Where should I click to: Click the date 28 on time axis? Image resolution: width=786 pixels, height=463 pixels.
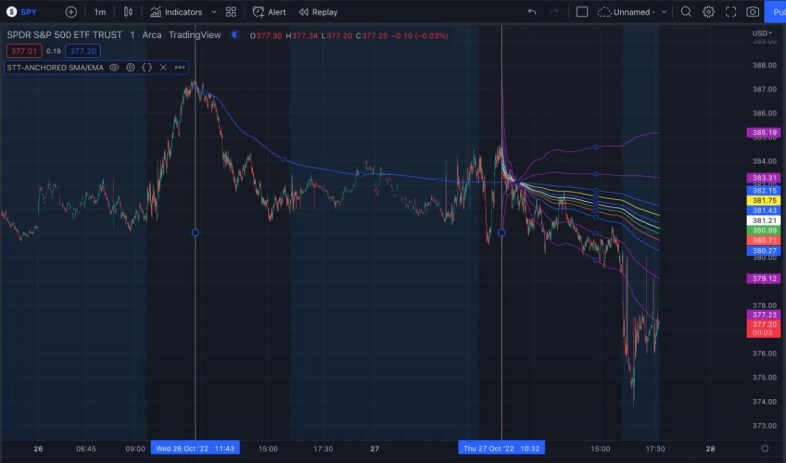click(x=710, y=448)
